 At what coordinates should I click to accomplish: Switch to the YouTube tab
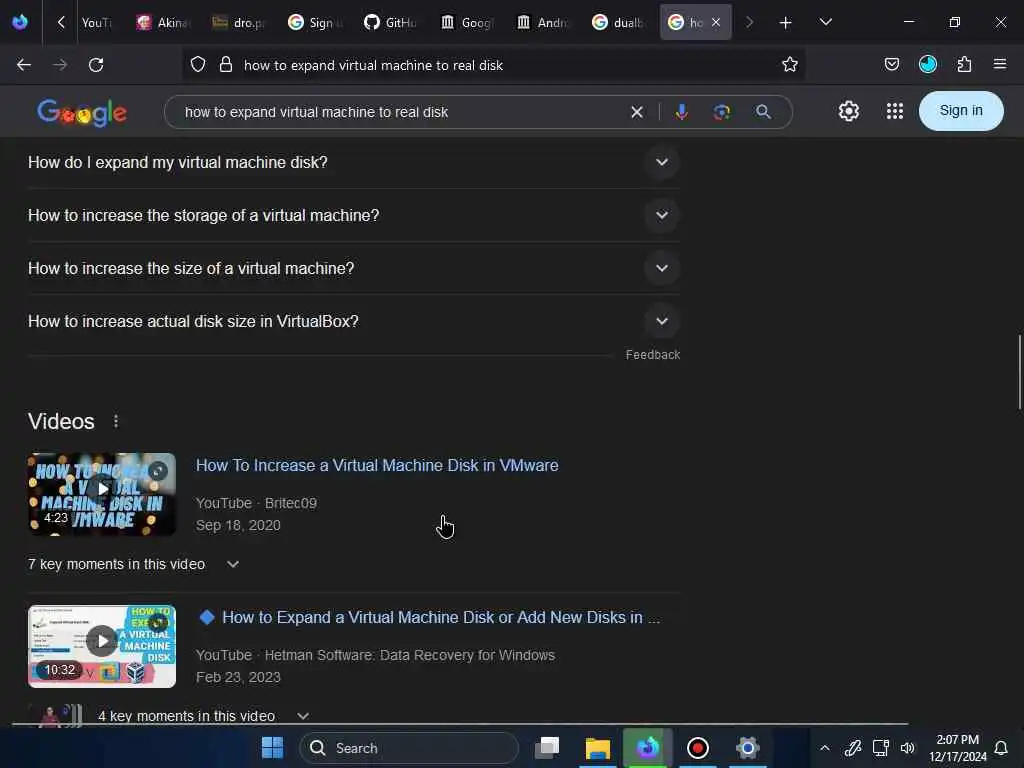(97, 22)
